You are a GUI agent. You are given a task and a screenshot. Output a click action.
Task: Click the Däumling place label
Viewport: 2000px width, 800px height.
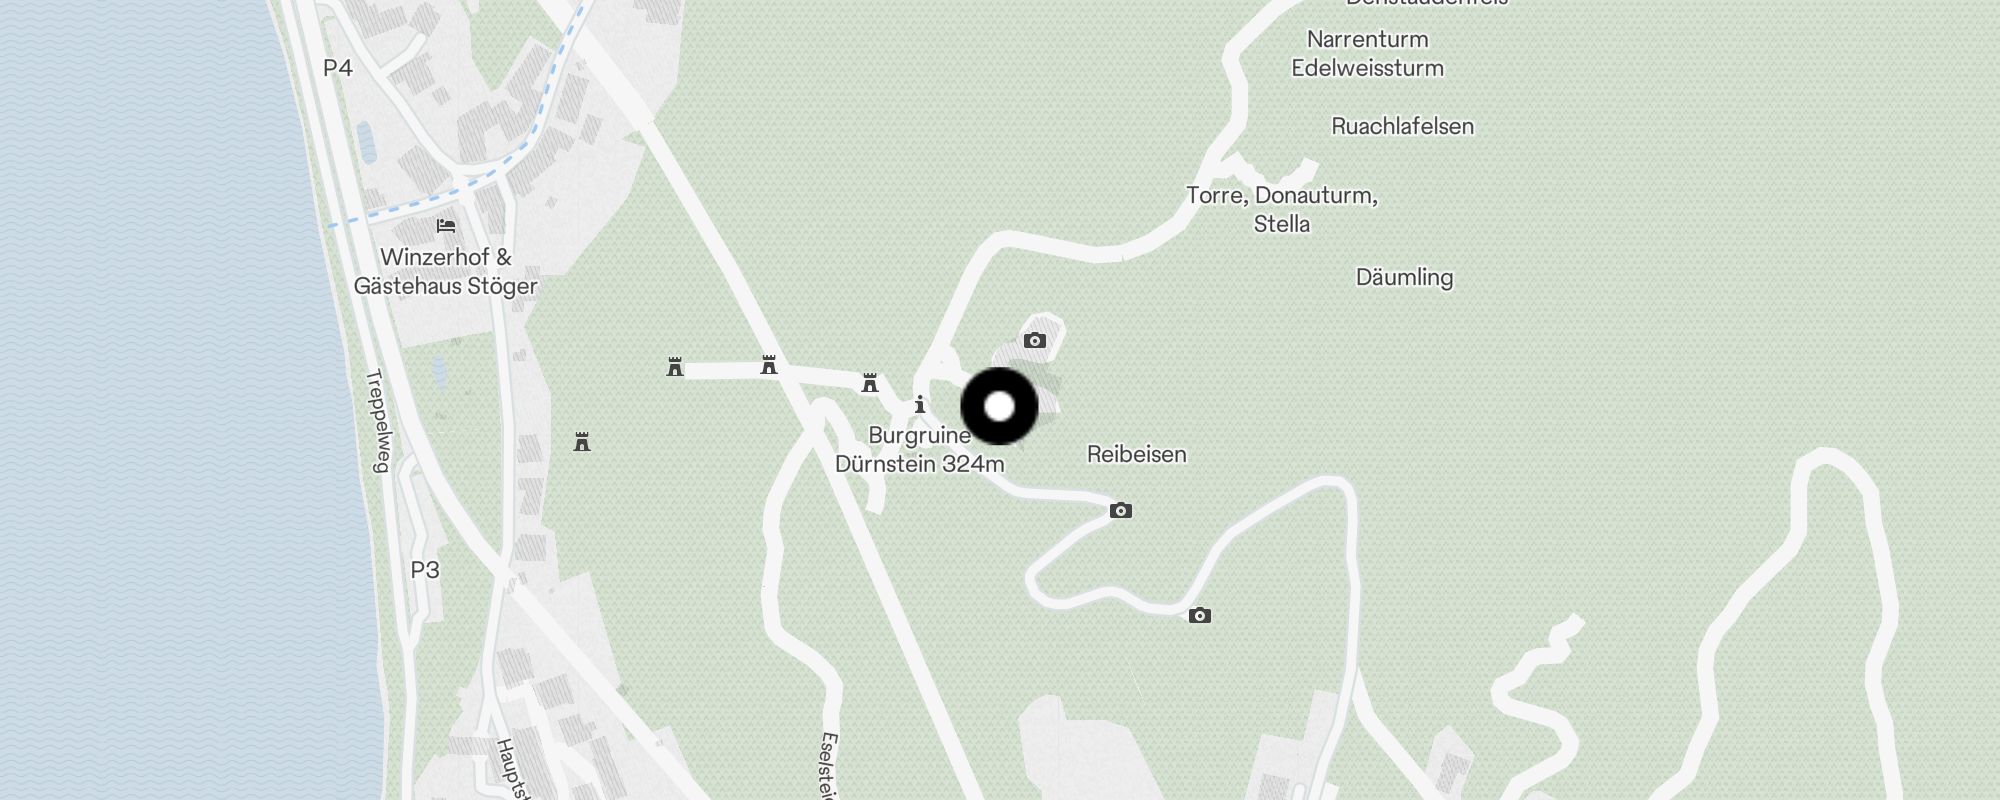click(x=1404, y=277)
